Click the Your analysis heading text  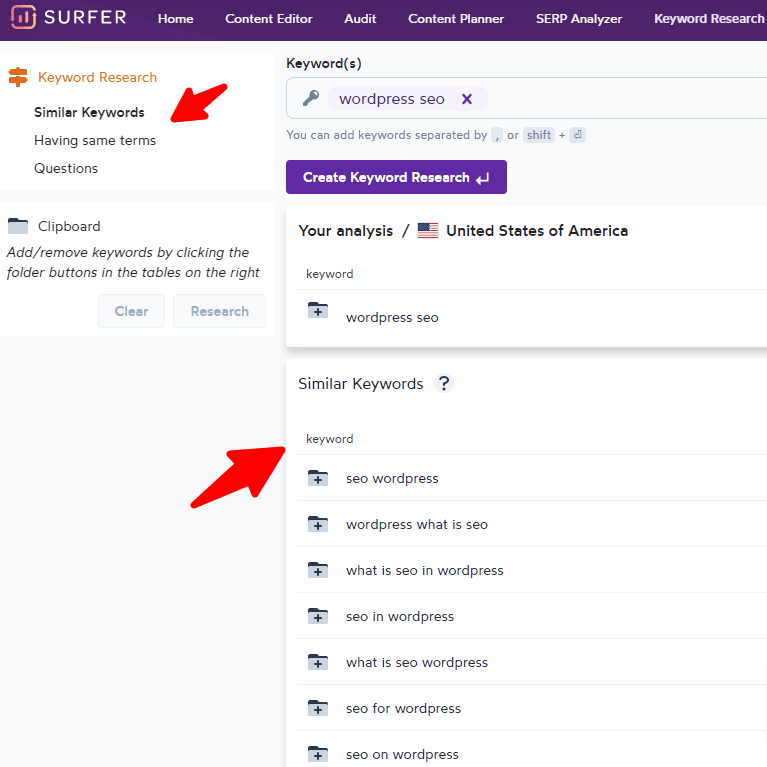pos(345,230)
